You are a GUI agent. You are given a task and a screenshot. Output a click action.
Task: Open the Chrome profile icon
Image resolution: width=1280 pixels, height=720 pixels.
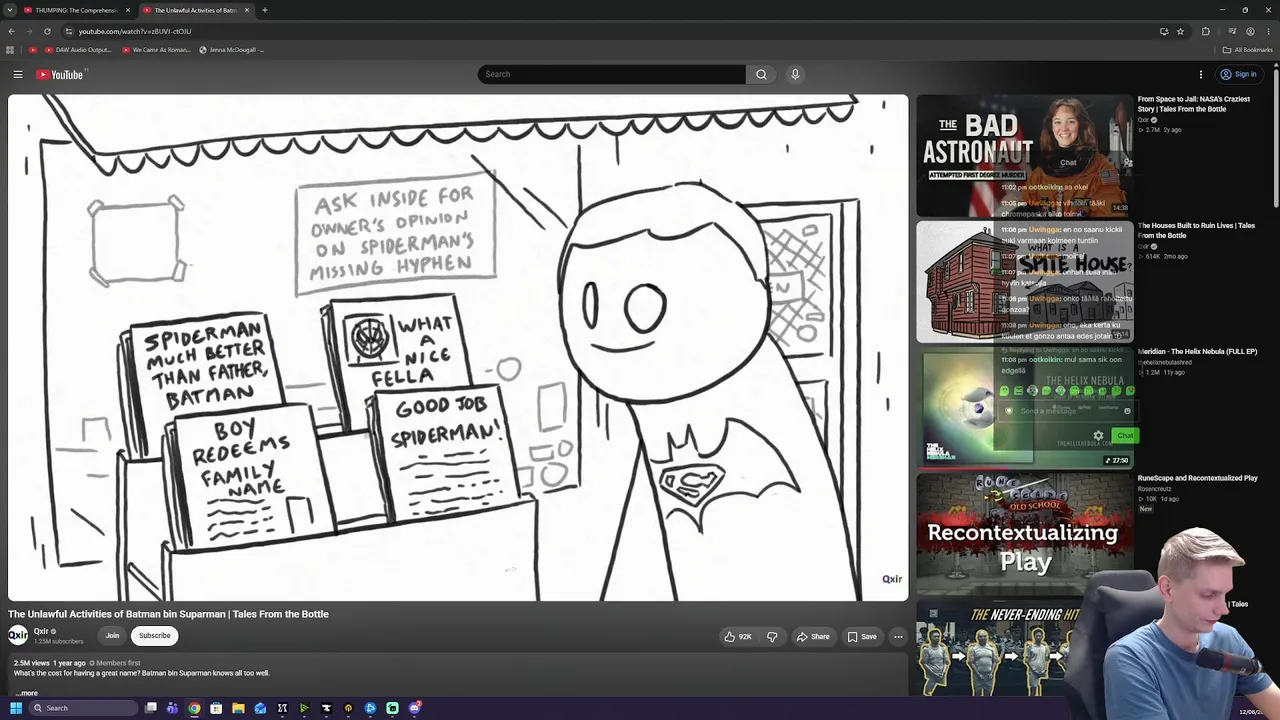coord(1250,31)
